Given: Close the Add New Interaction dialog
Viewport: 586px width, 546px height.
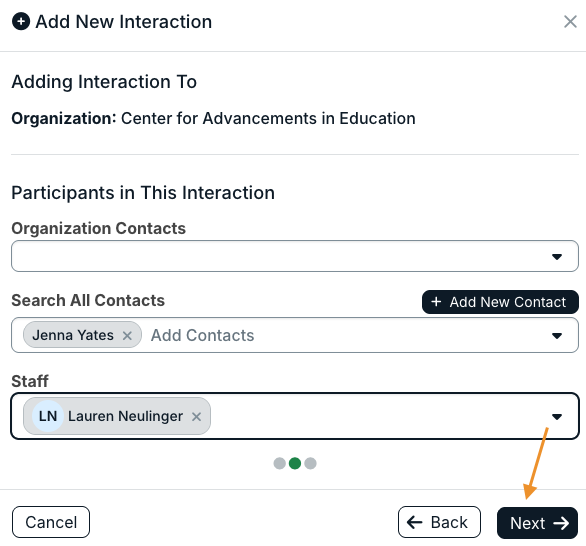Looking at the screenshot, I should 570,22.
